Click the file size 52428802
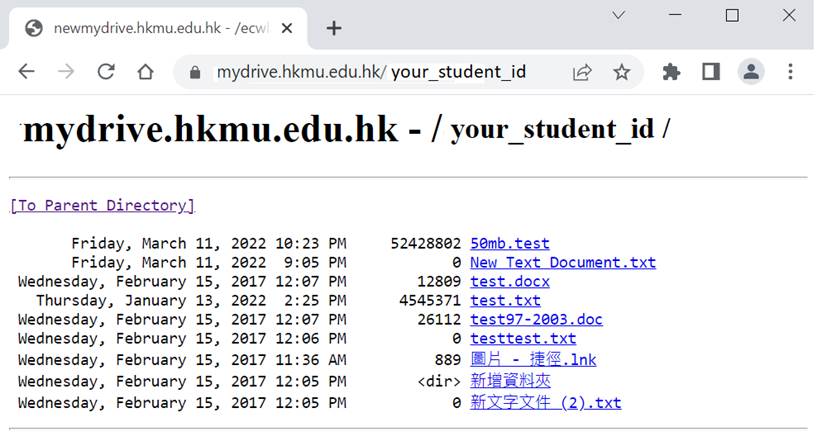This screenshot has width=817, height=446. pyautogui.click(x=426, y=243)
